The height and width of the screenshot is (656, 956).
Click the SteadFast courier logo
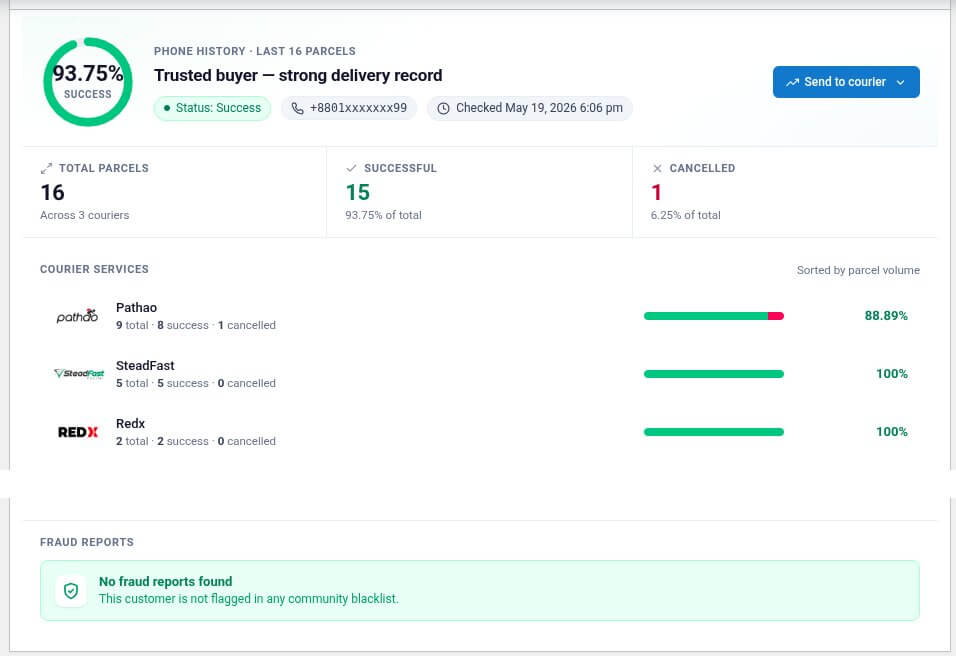[79, 374]
